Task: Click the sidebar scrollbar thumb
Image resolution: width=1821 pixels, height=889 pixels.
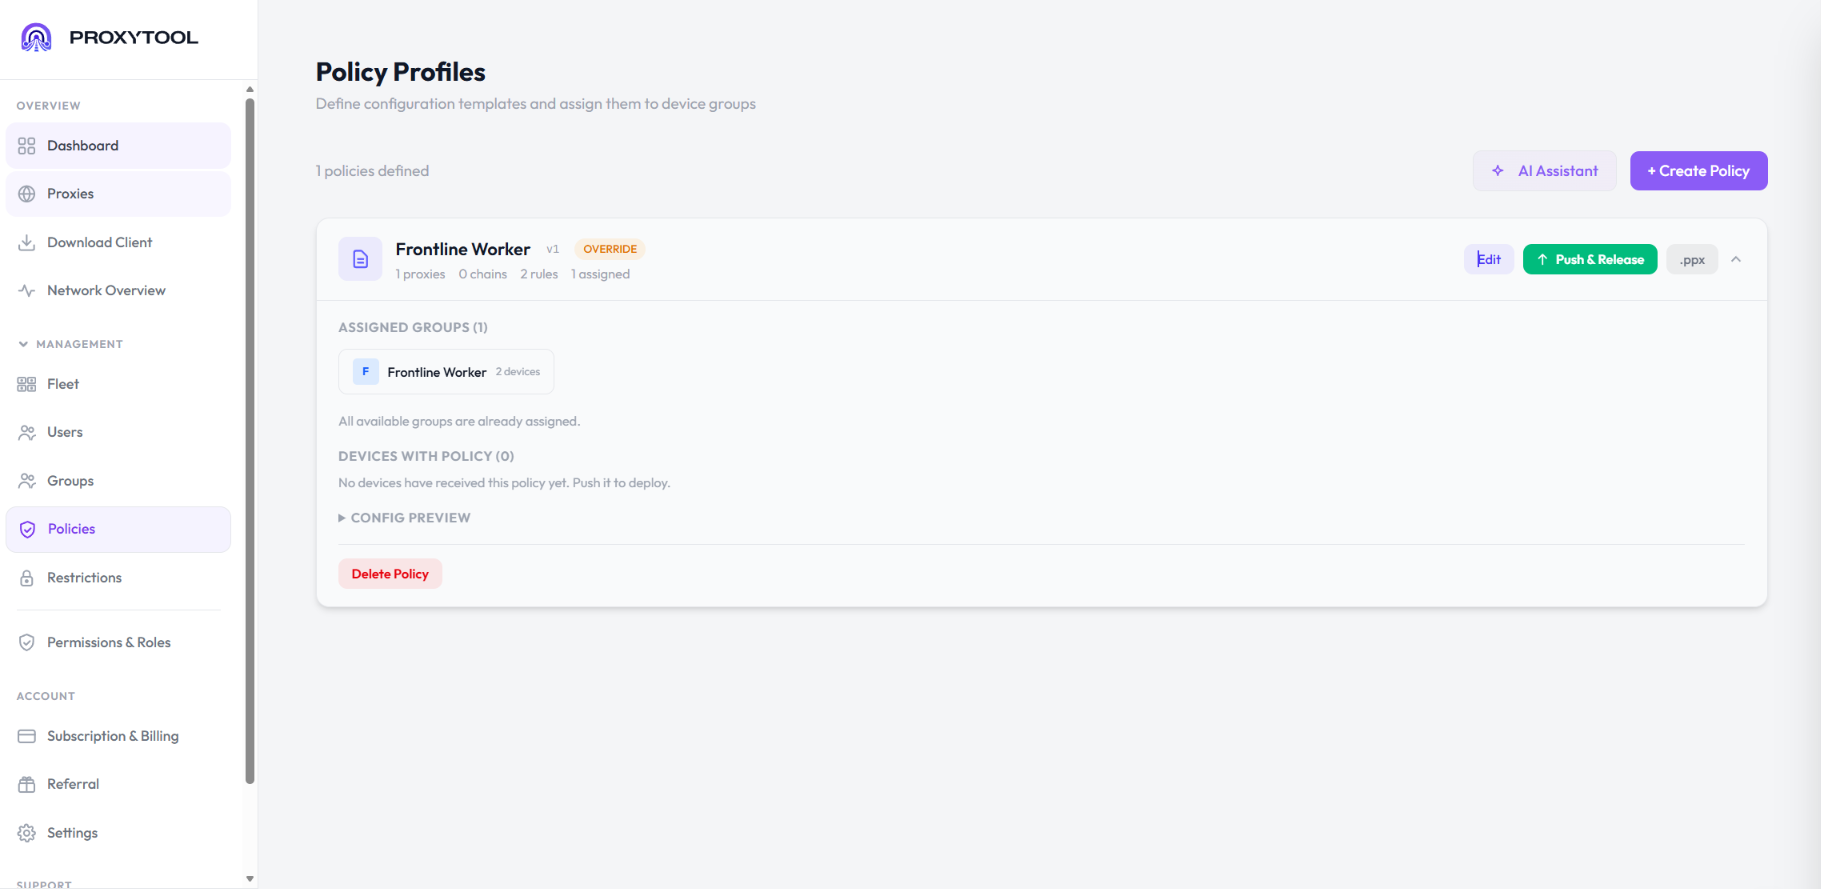Action: (x=250, y=440)
